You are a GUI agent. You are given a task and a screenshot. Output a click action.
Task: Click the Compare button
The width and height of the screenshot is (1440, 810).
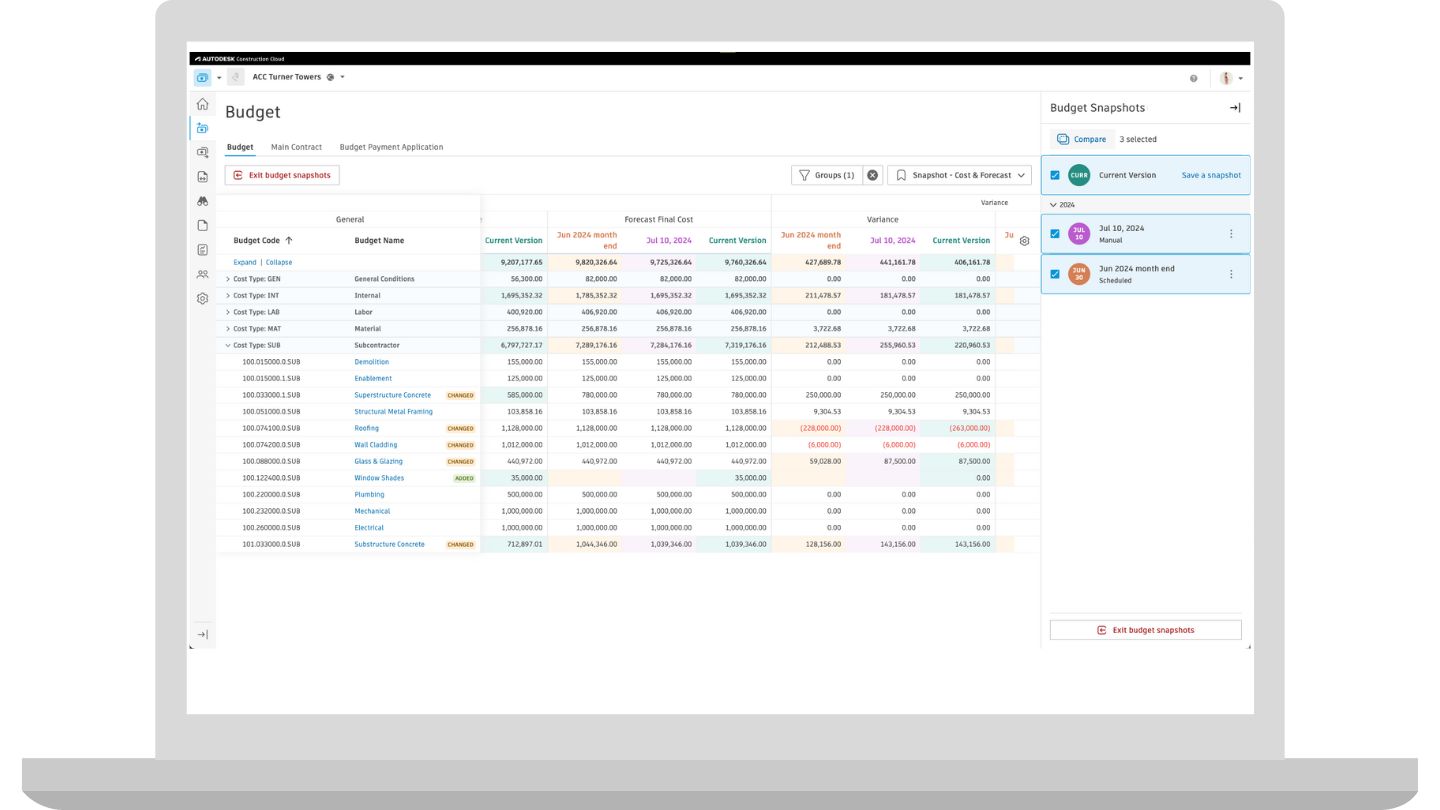click(x=1082, y=139)
